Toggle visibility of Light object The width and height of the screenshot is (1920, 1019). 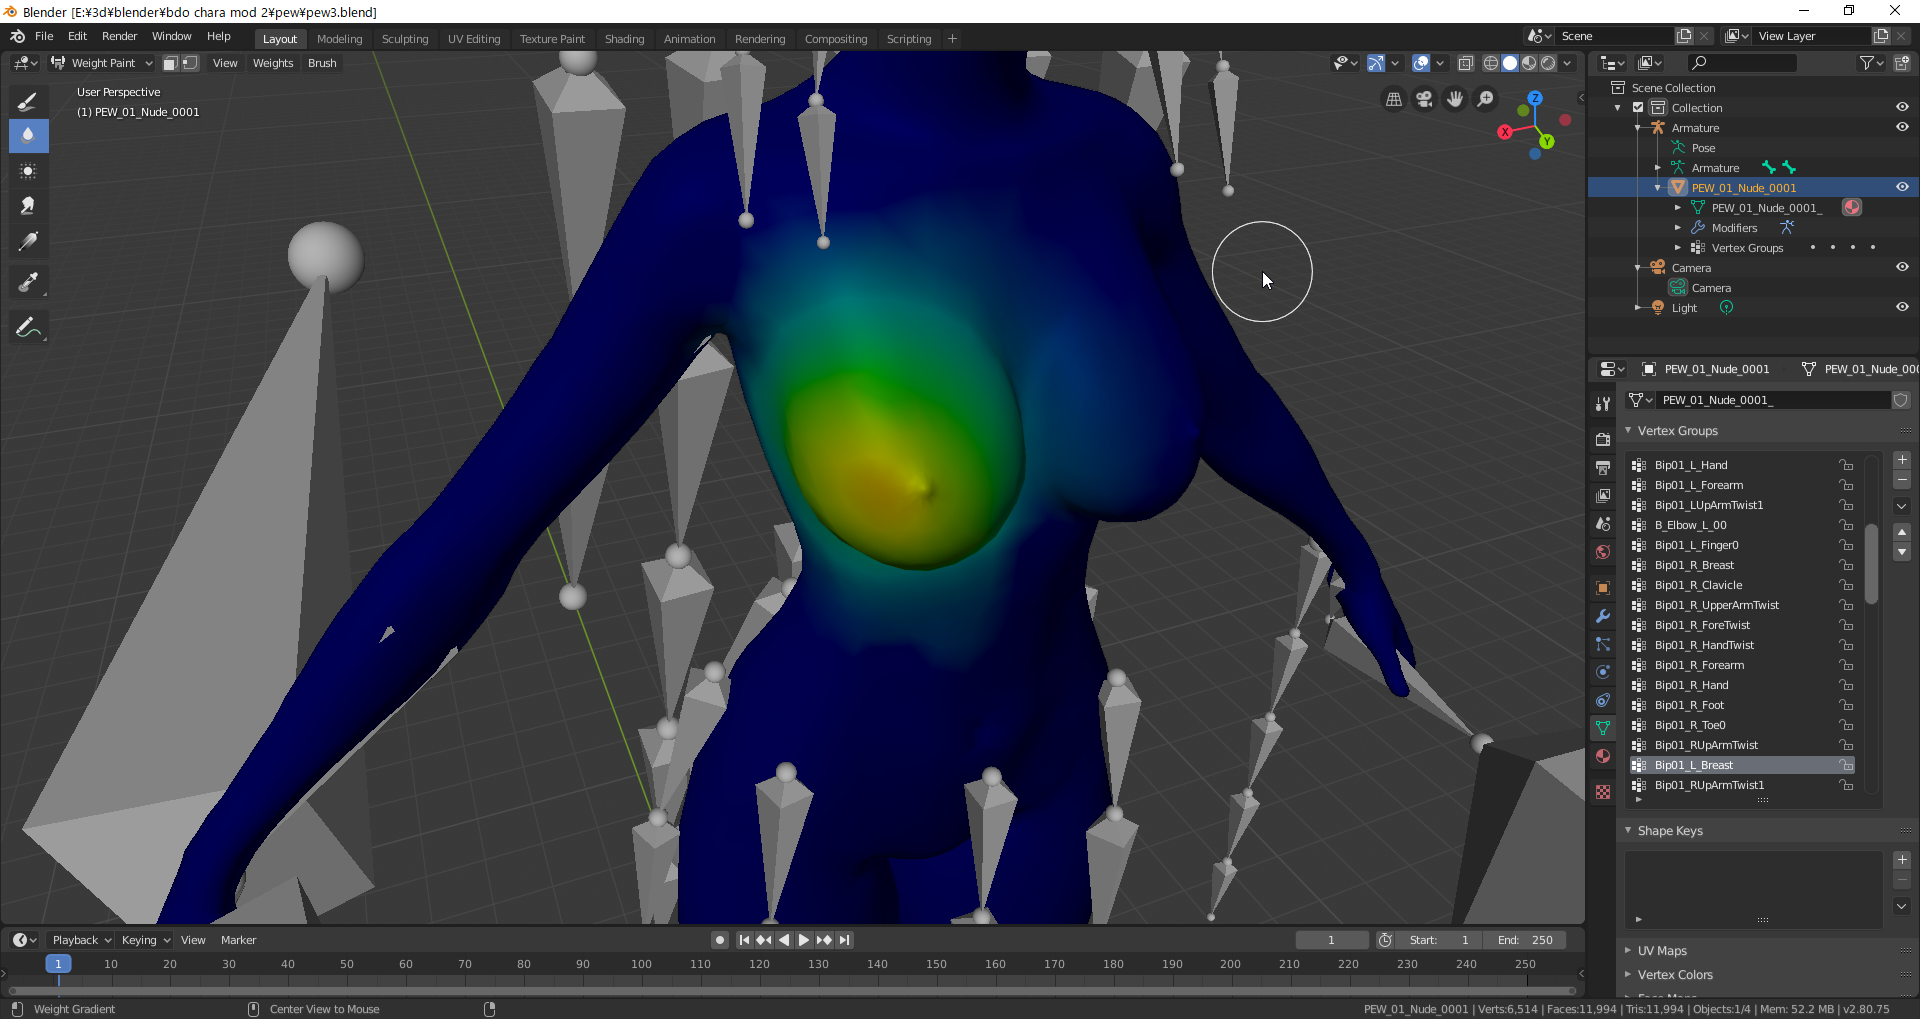point(1902,307)
